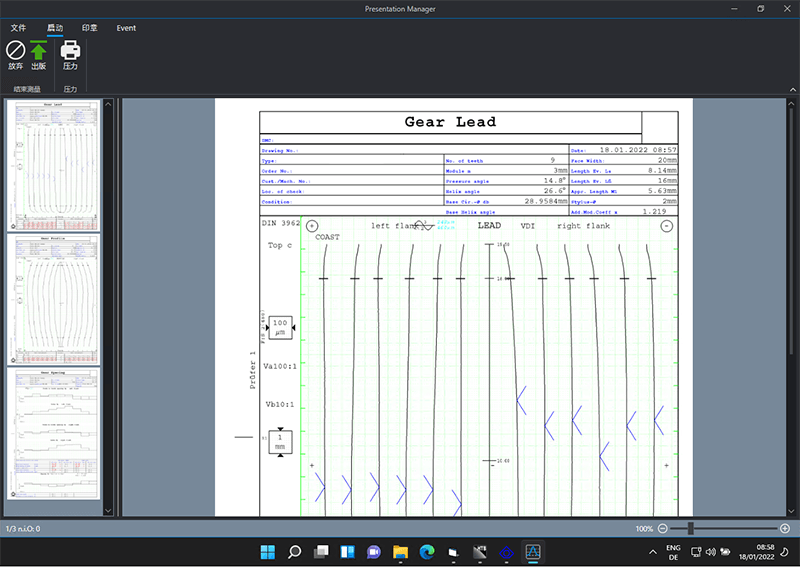Click the 'Va100:1' scale label
The width and height of the screenshot is (800, 567).
click(280, 366)
